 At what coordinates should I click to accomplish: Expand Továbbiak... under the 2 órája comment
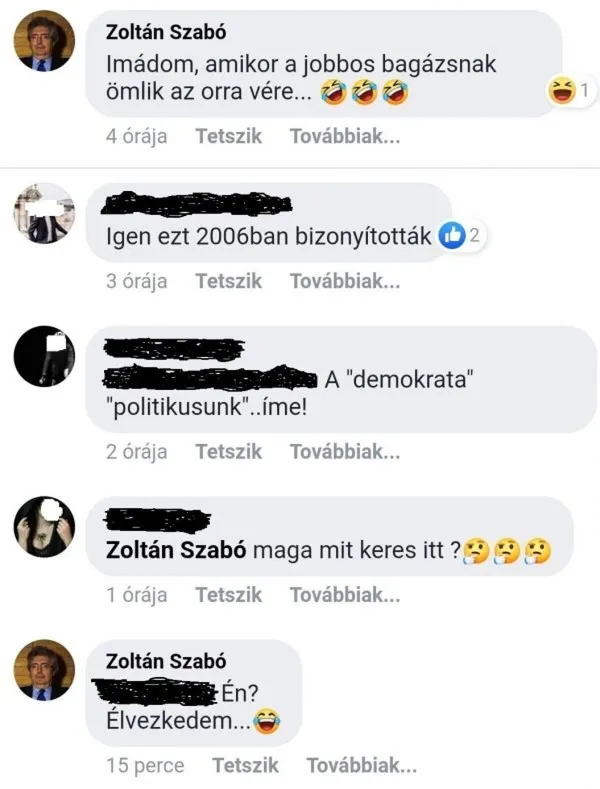point(345,452)
